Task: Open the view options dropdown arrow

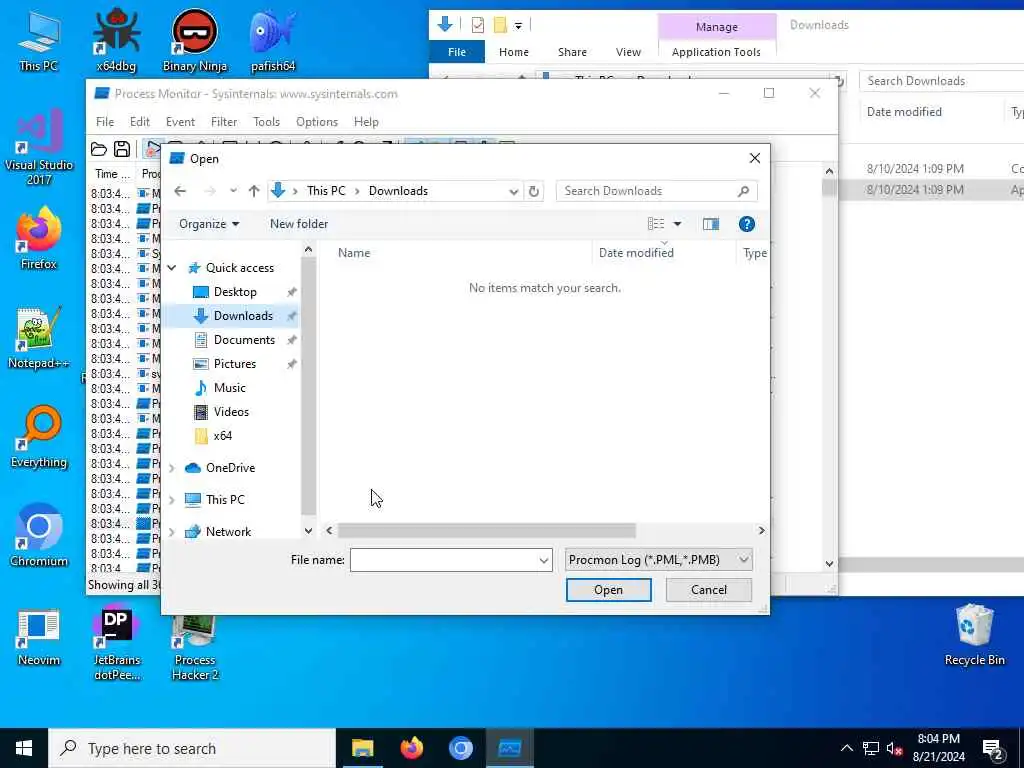Action: point(678,224)
